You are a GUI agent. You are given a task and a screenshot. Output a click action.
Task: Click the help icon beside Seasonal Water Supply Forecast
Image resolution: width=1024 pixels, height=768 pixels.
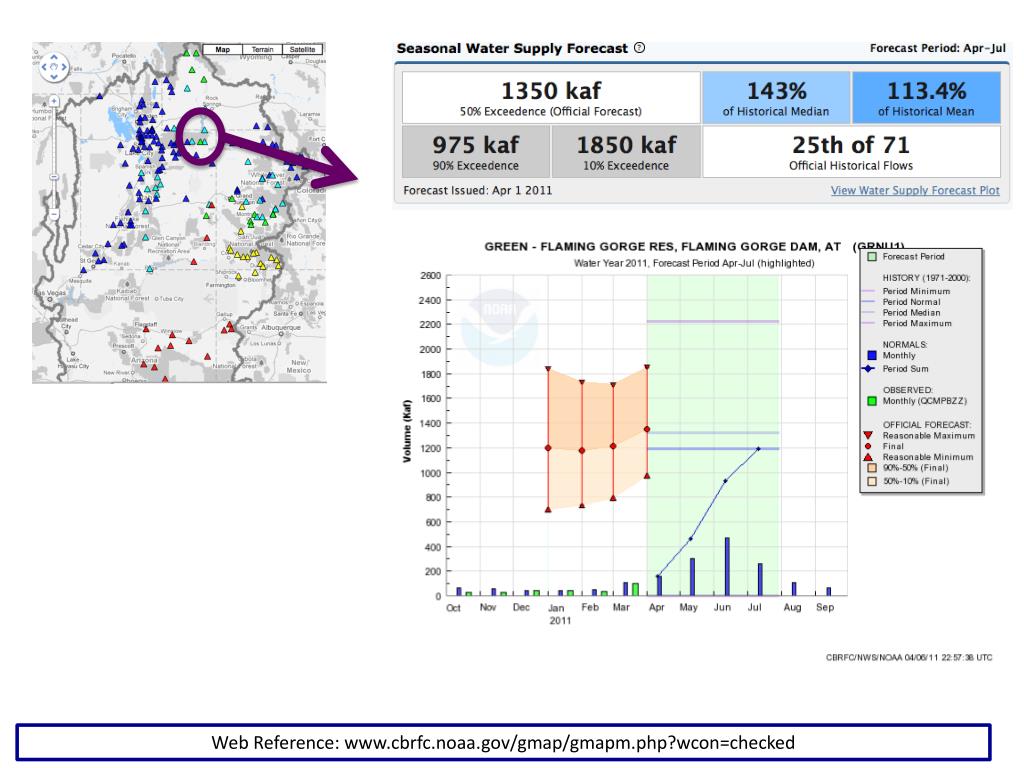click(640, 48)
